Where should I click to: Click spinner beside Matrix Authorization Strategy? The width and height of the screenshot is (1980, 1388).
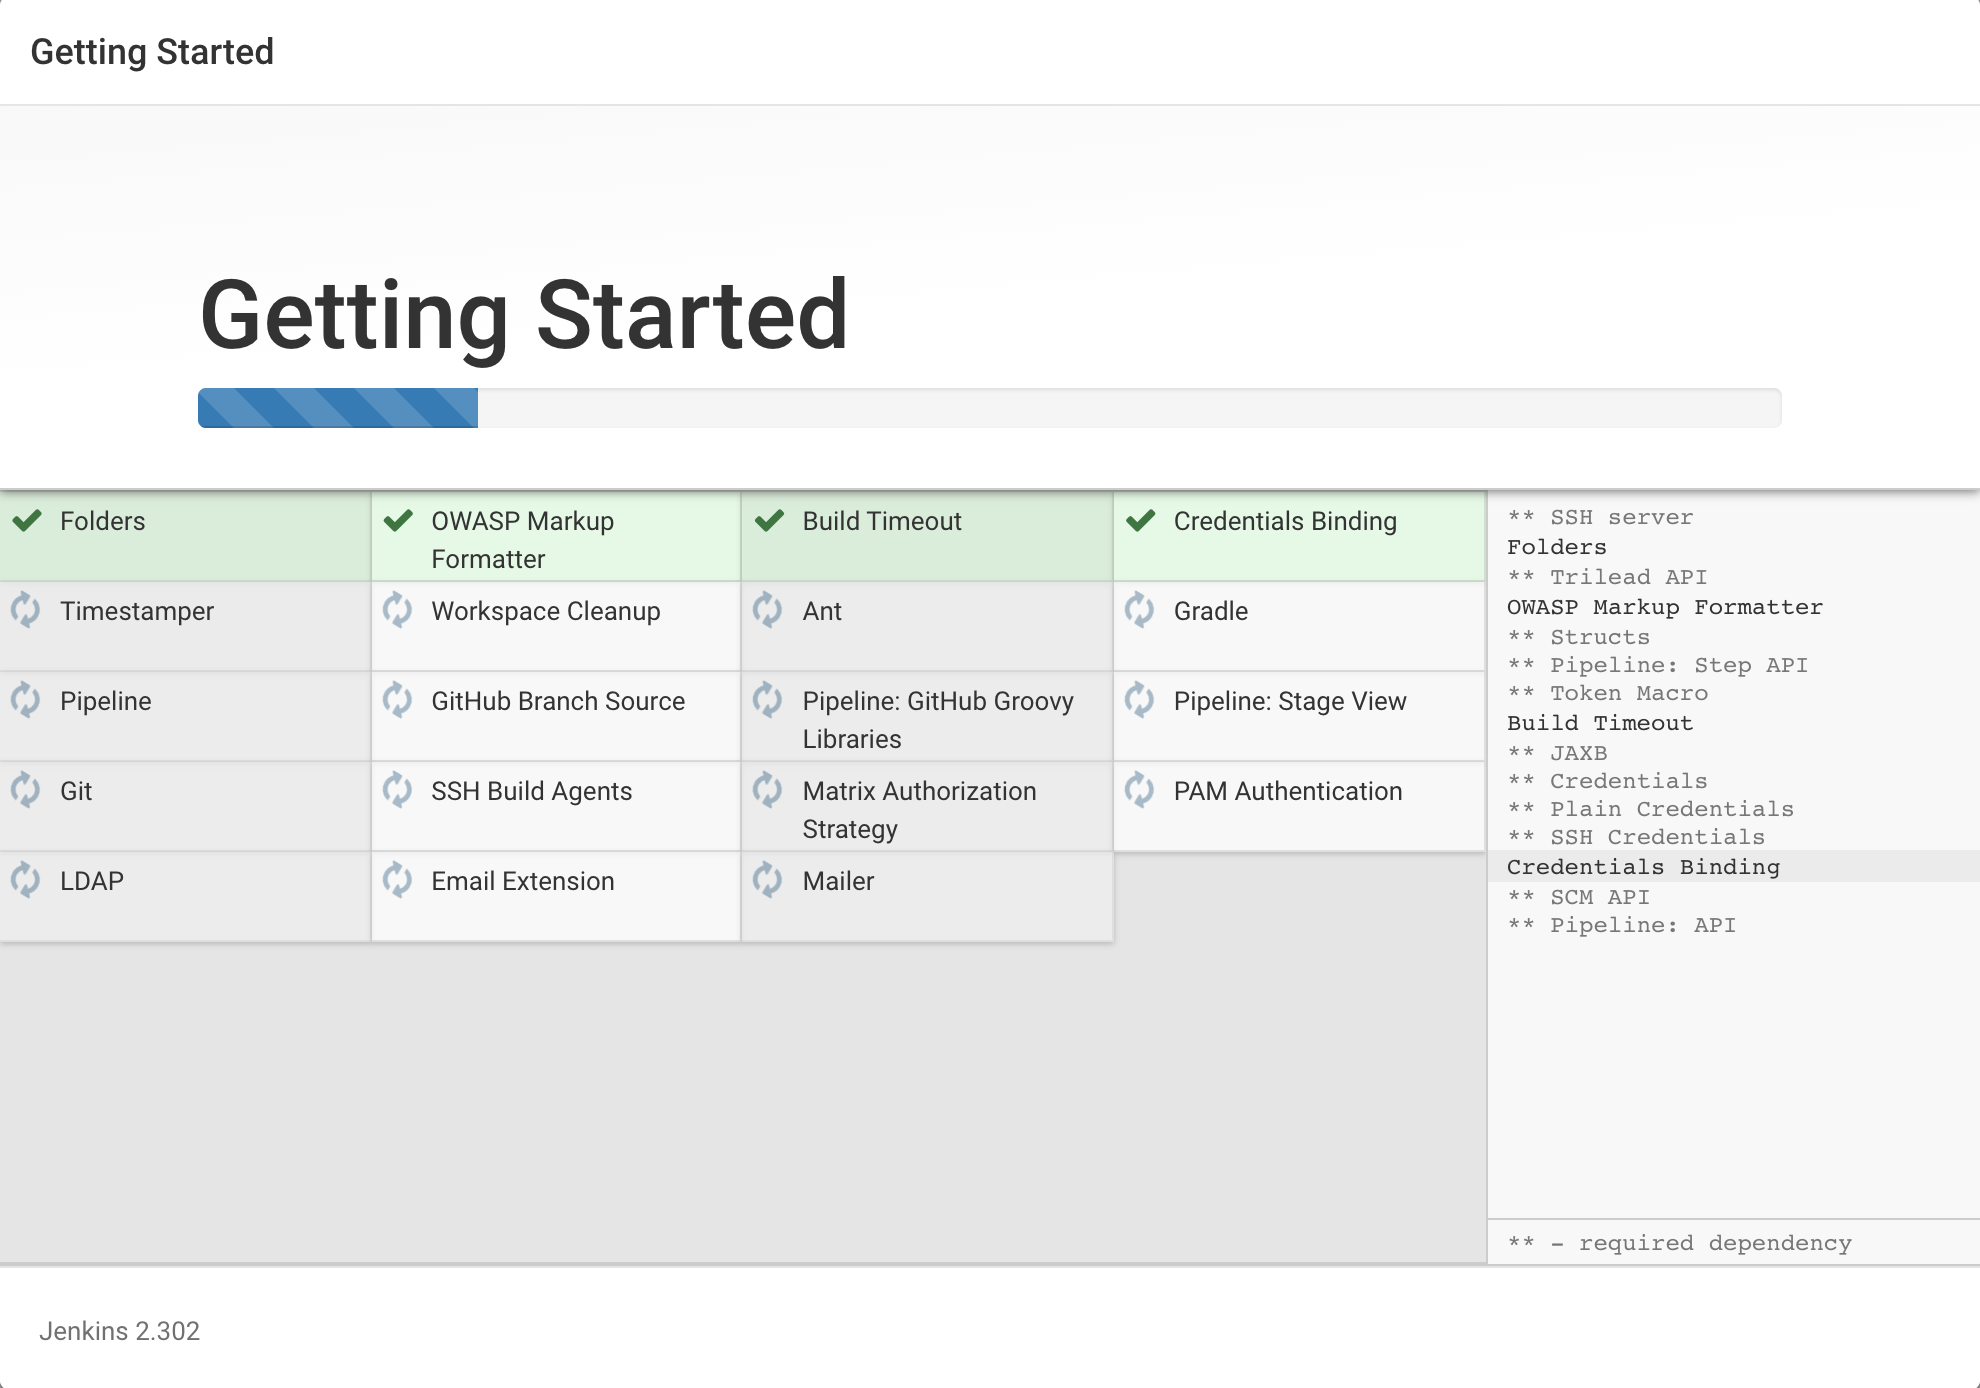(768, 789)
